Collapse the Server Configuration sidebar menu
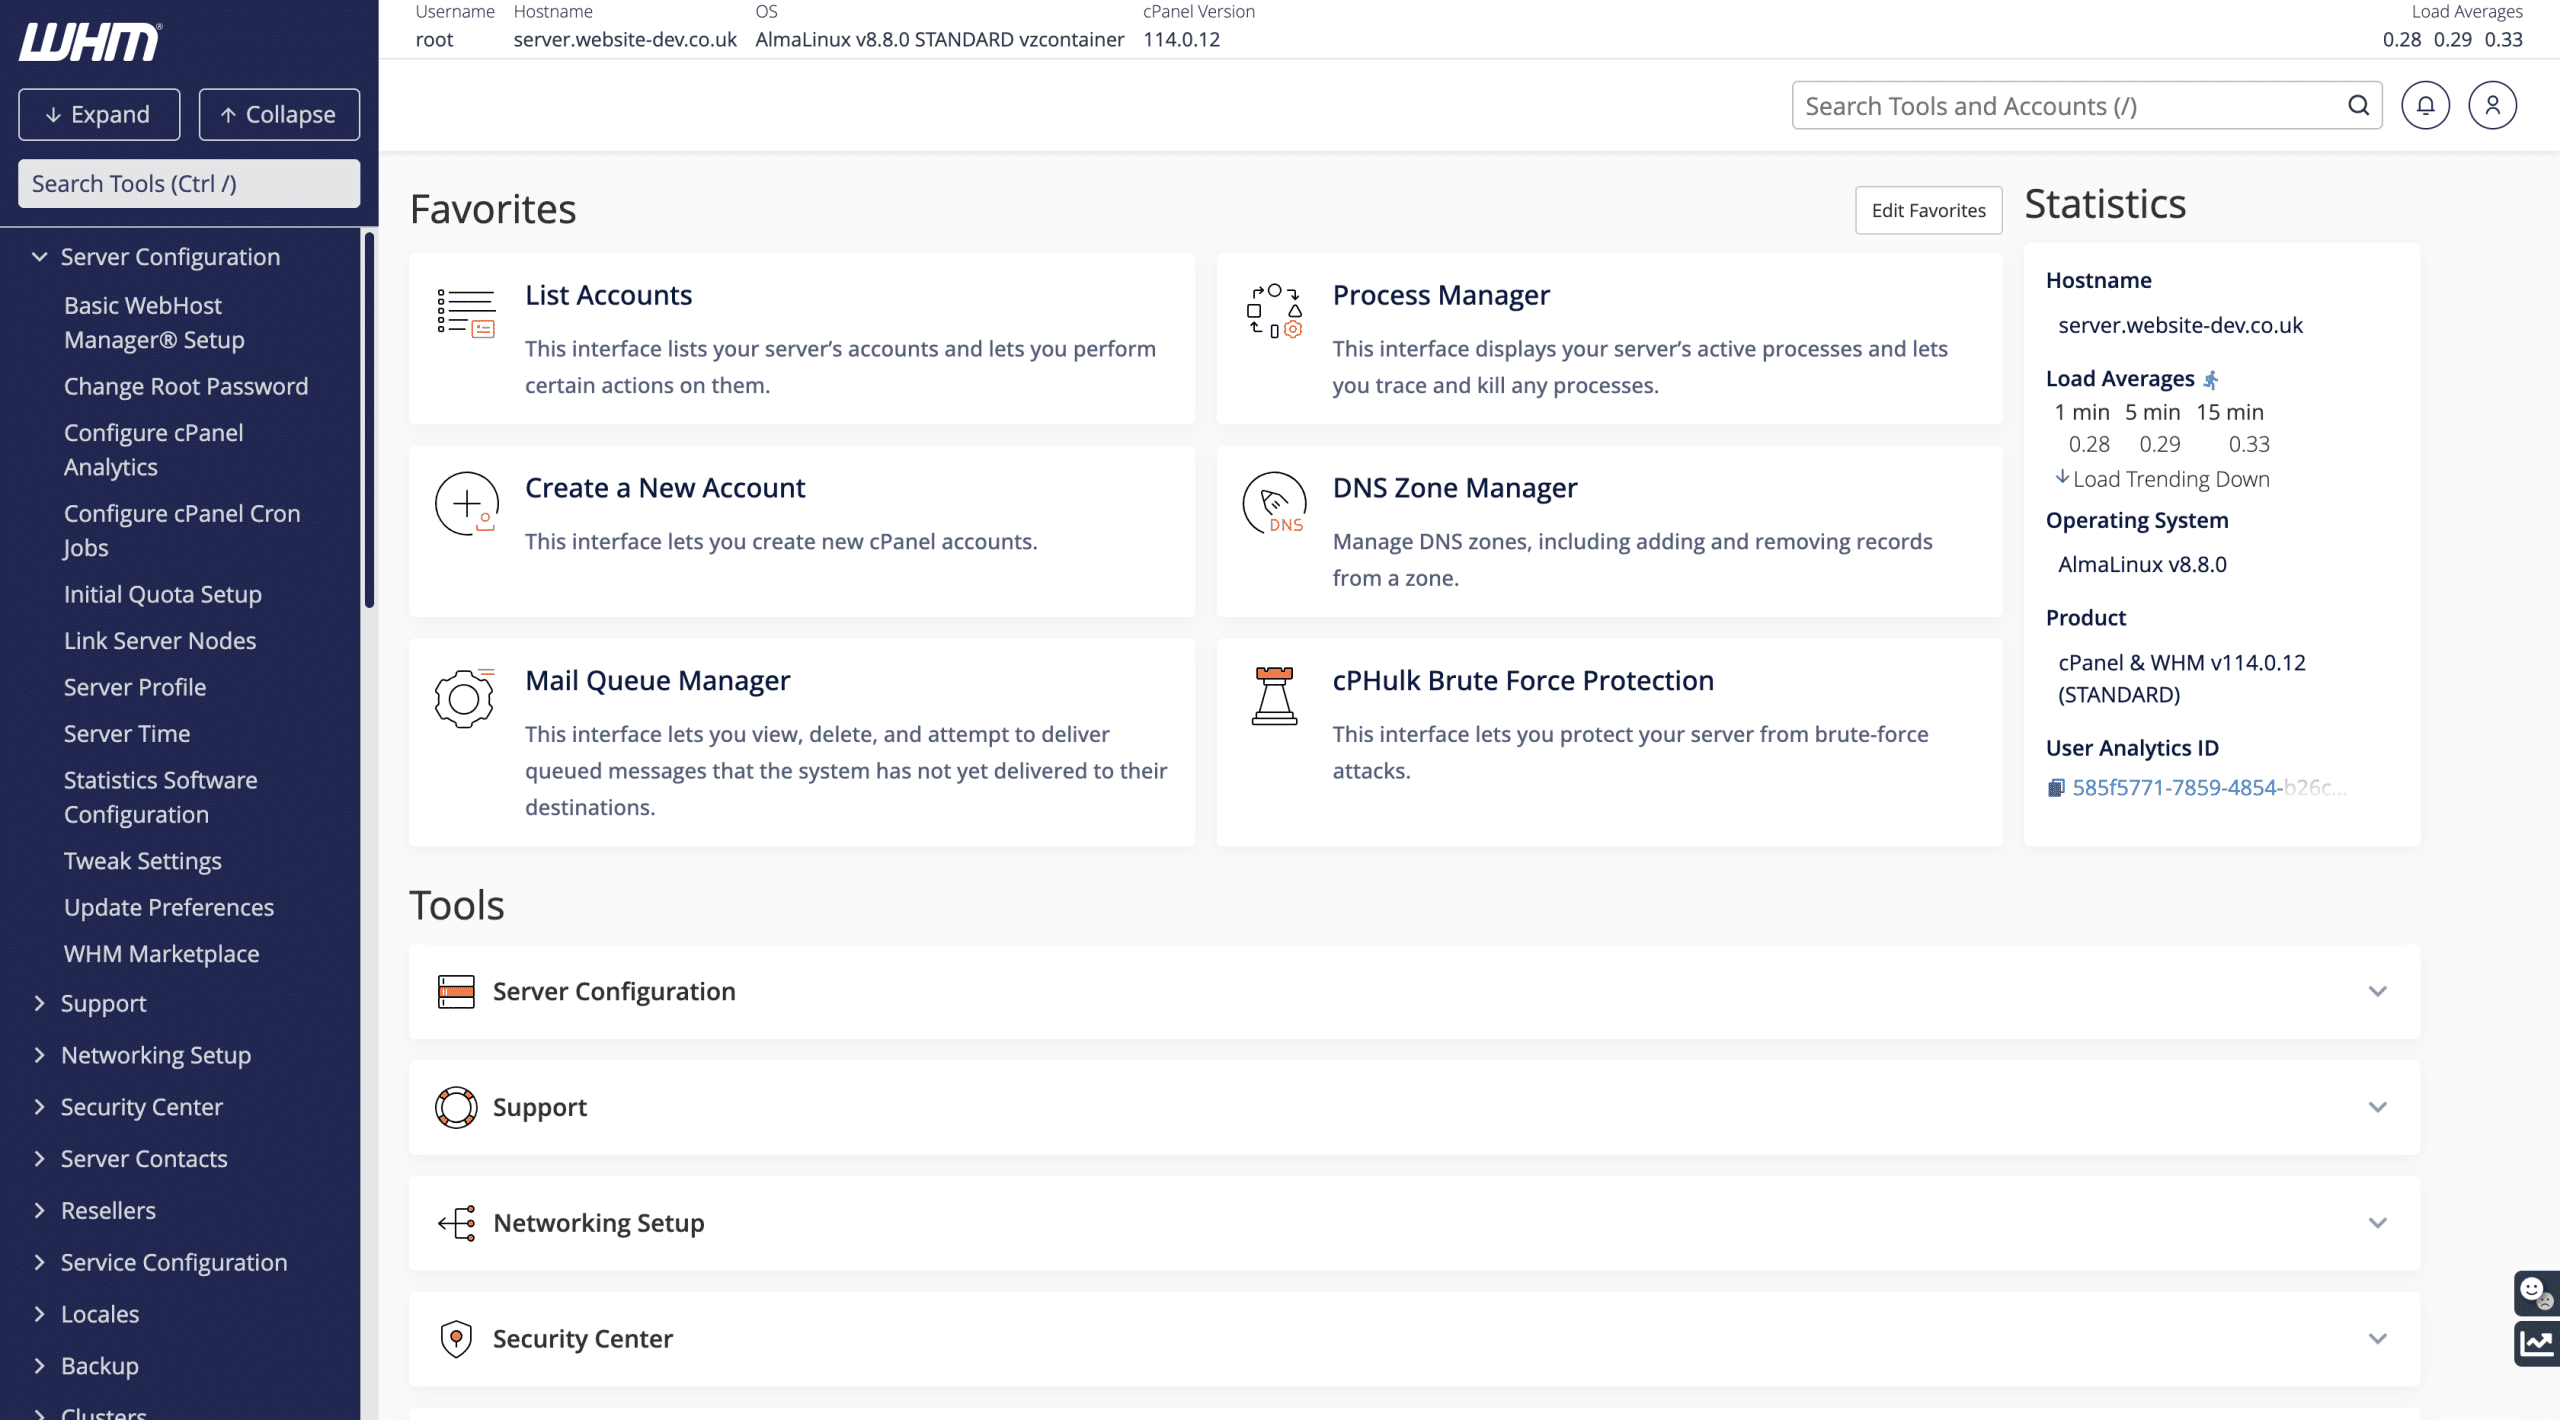2560x1420 pixels. tap(37, 256)
